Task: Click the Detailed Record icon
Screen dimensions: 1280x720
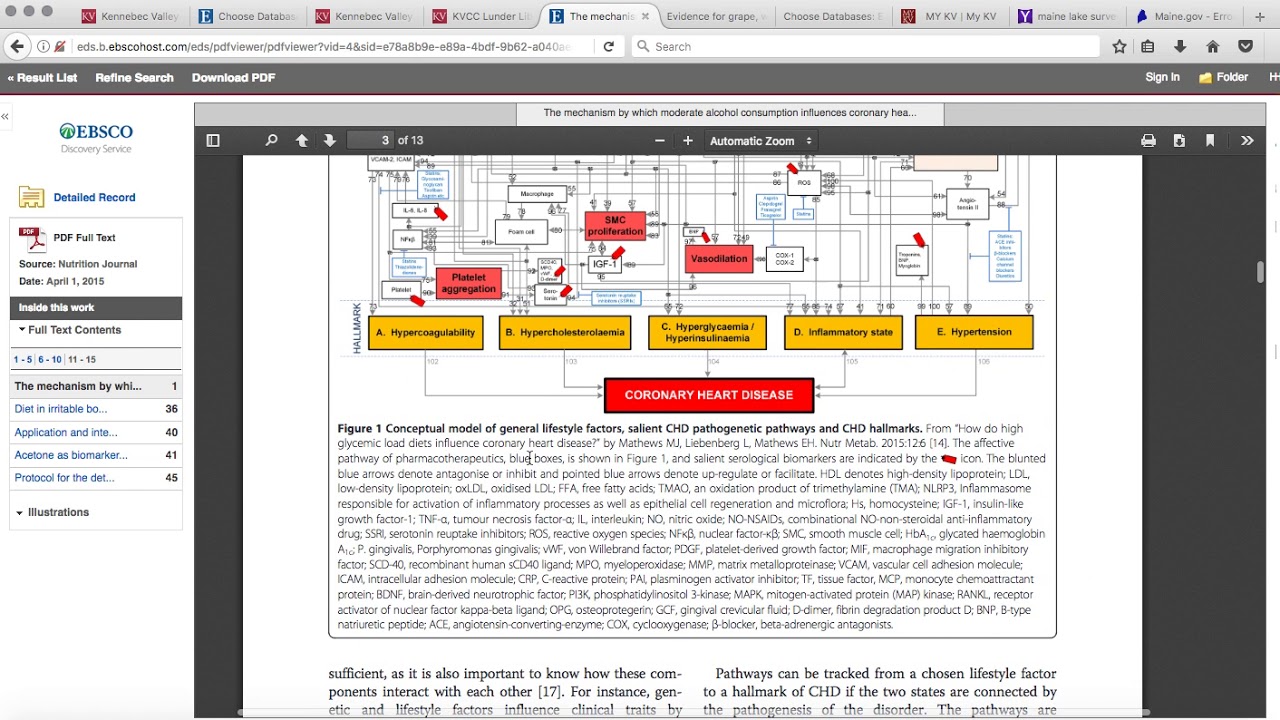Action: 31,197
